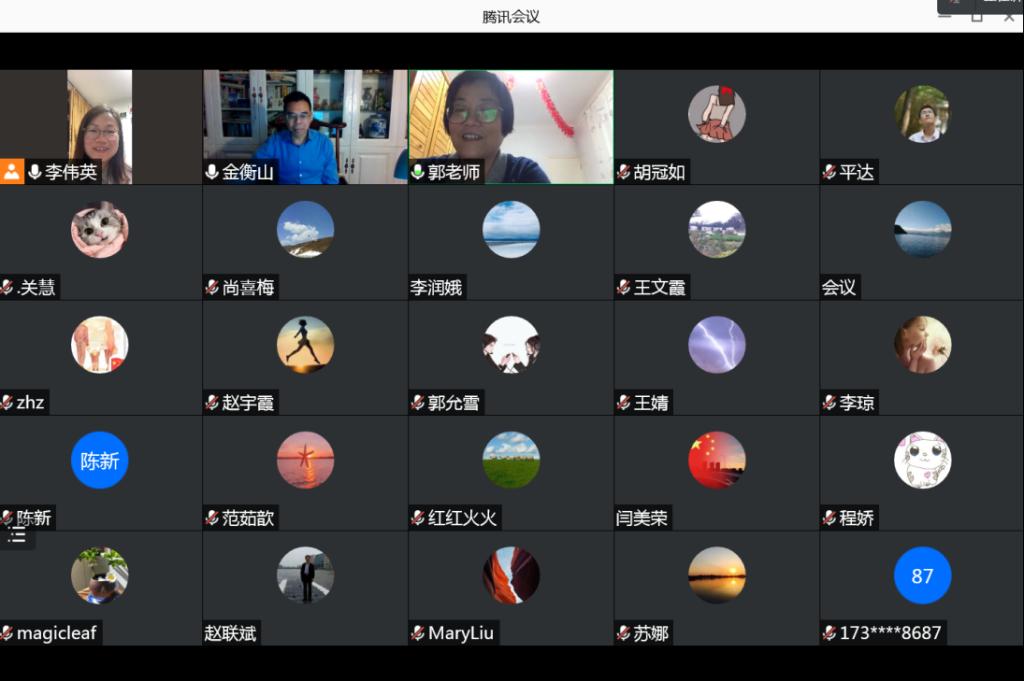Click the muted mic icon beside MaryLiu

(418, 633)
